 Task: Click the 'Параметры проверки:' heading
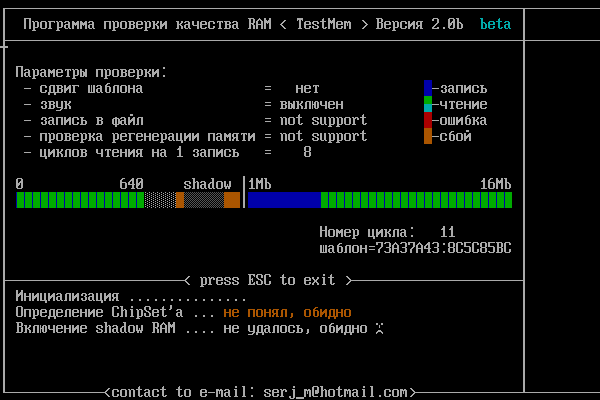pos(91,72)
